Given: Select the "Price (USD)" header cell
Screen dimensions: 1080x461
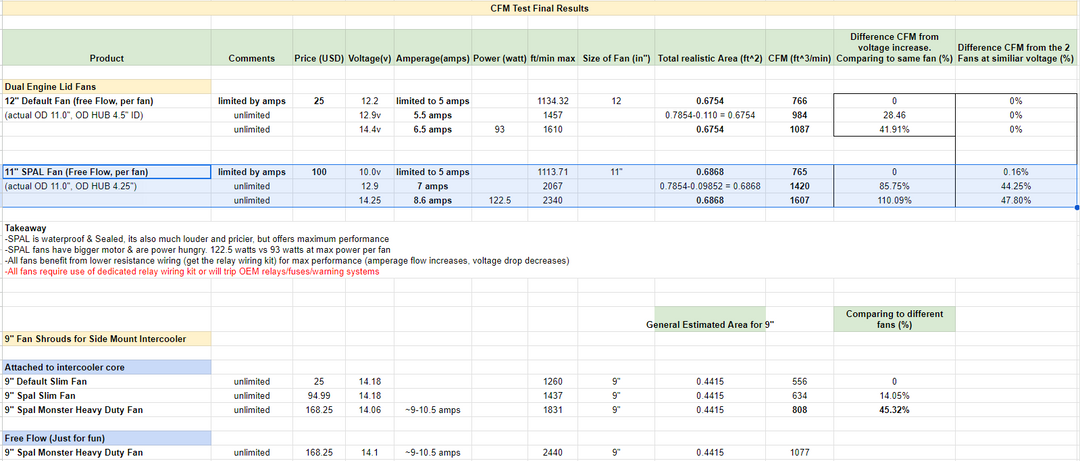Looking at the screenshot, I should click(318, 59).
